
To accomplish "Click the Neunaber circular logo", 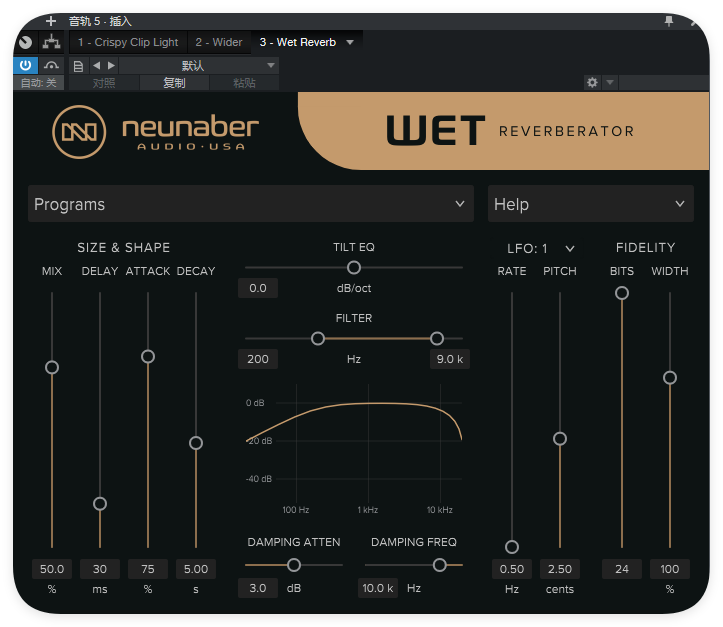I will (79, 132).
